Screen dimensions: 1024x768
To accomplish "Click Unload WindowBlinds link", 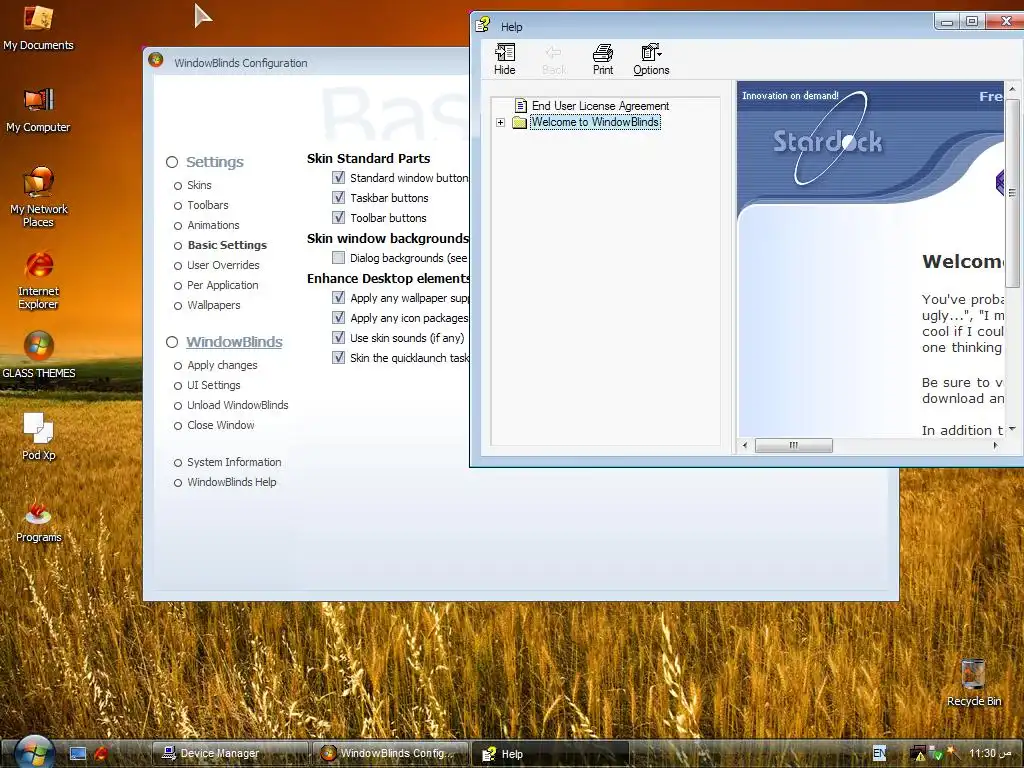I will pyautogui.click(x=238, y=405).
